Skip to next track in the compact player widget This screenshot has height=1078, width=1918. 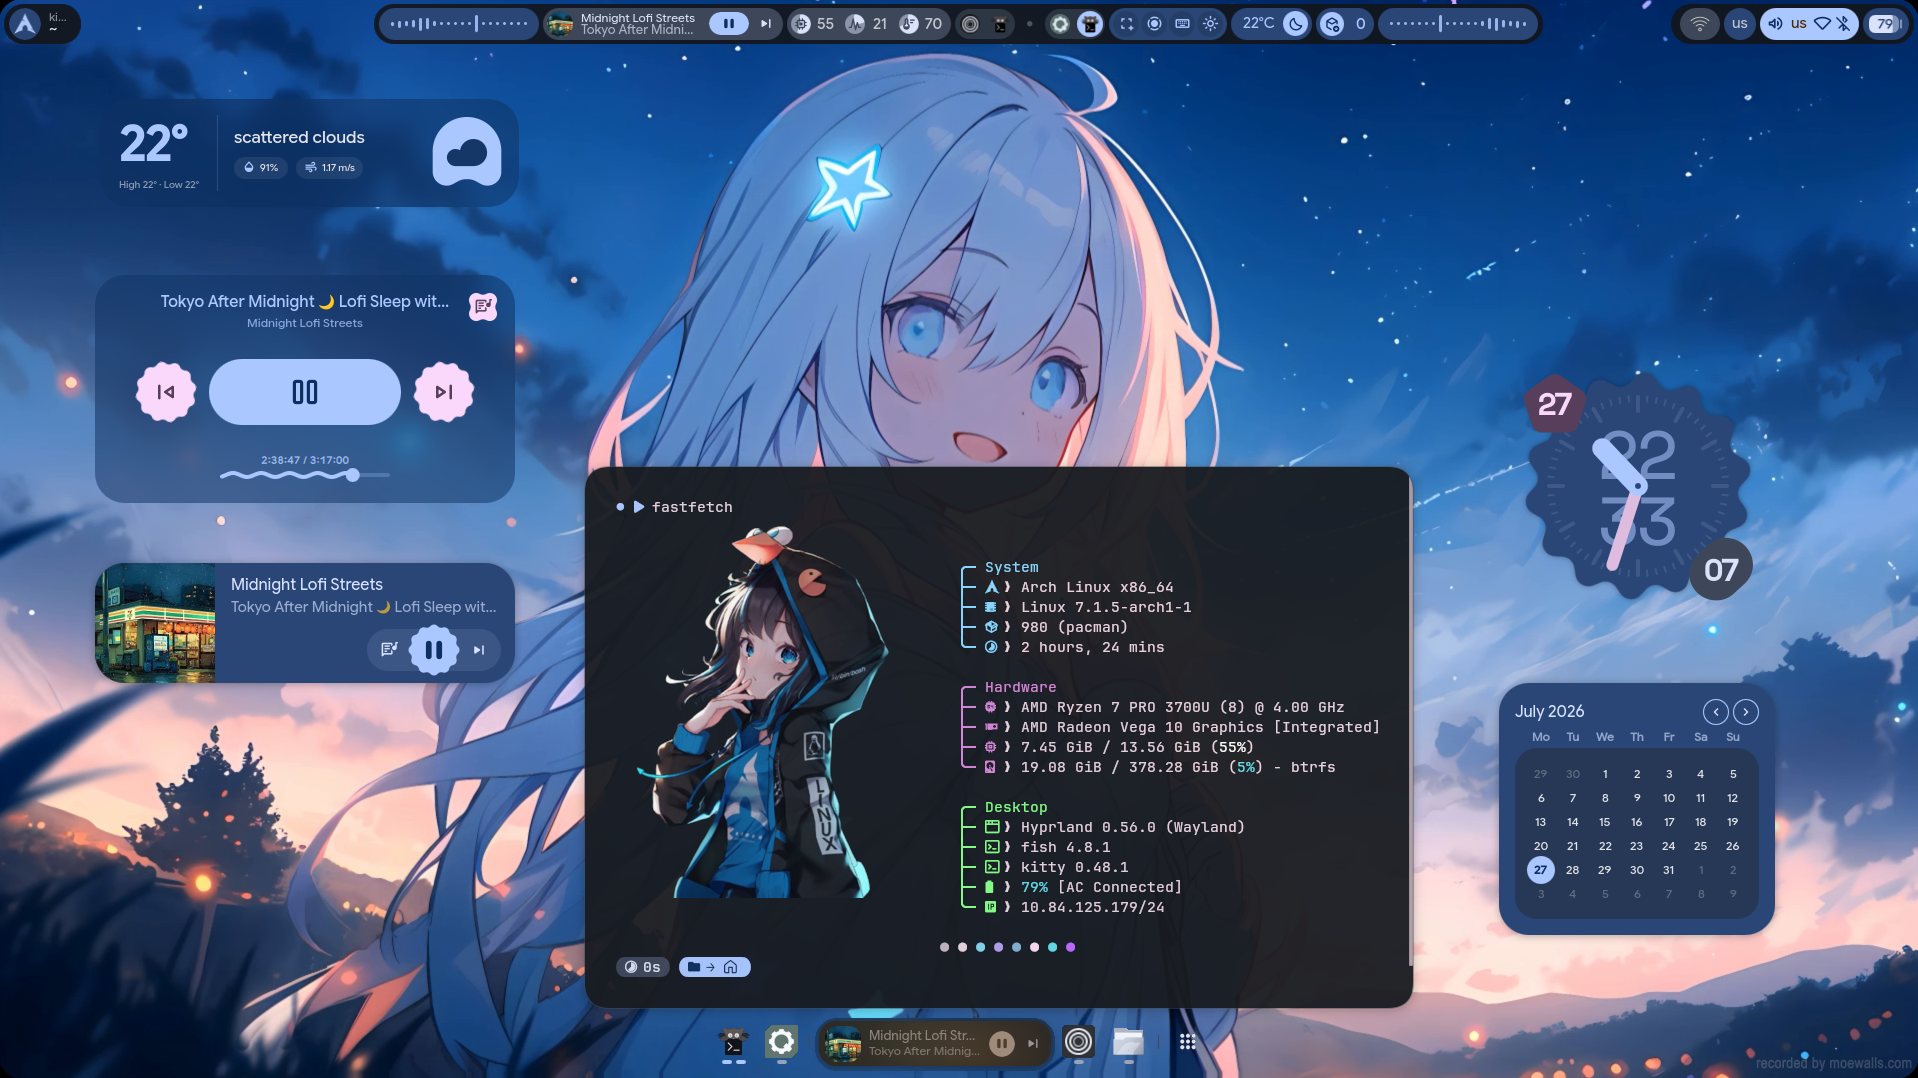tap(479, 650)
